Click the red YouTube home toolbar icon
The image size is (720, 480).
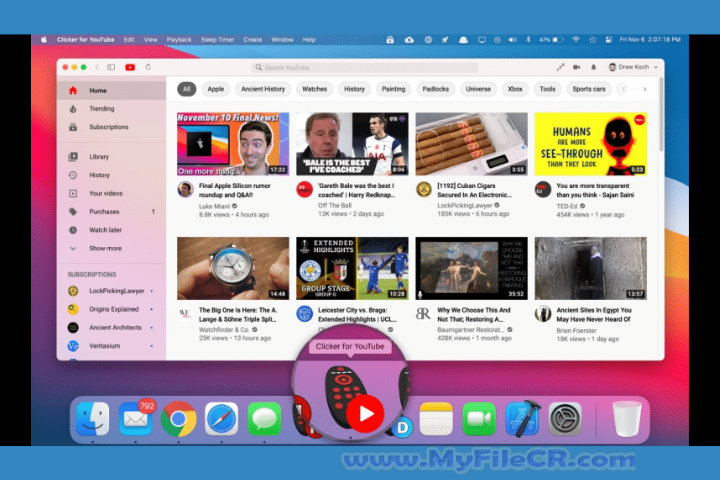click(130, 68)
